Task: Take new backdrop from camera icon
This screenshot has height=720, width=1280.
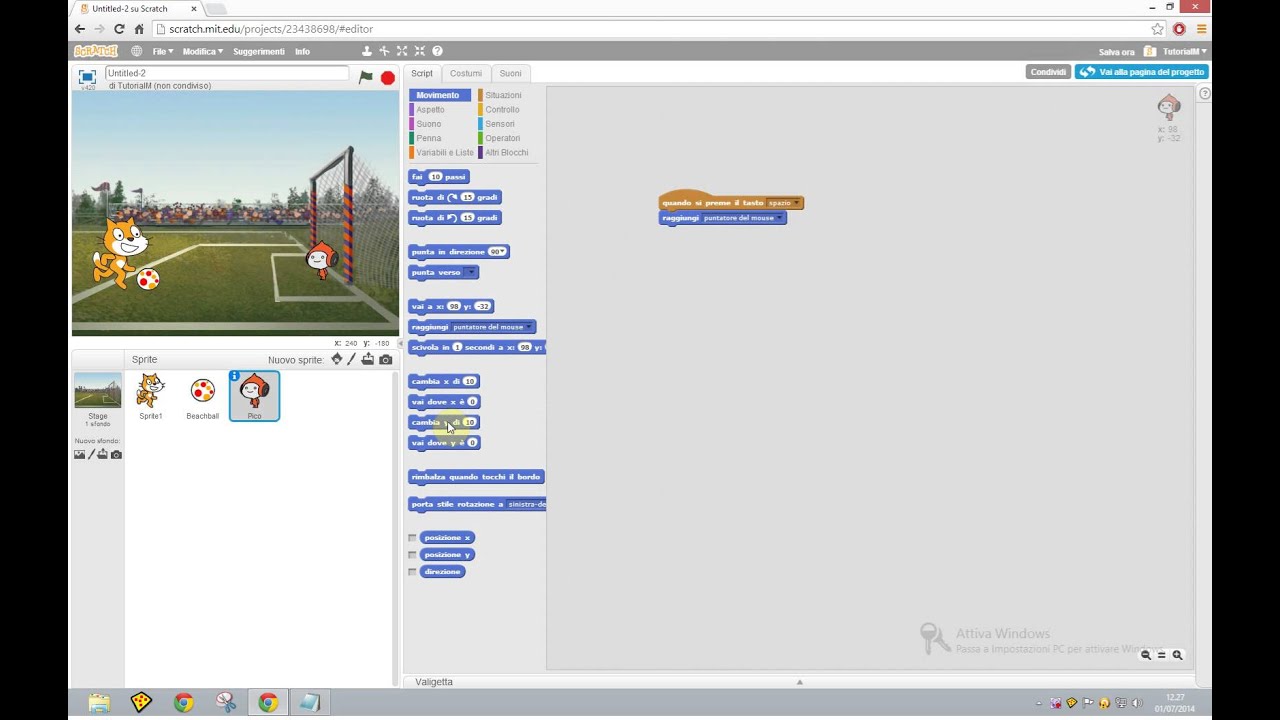Action: [x=116, y=454]
